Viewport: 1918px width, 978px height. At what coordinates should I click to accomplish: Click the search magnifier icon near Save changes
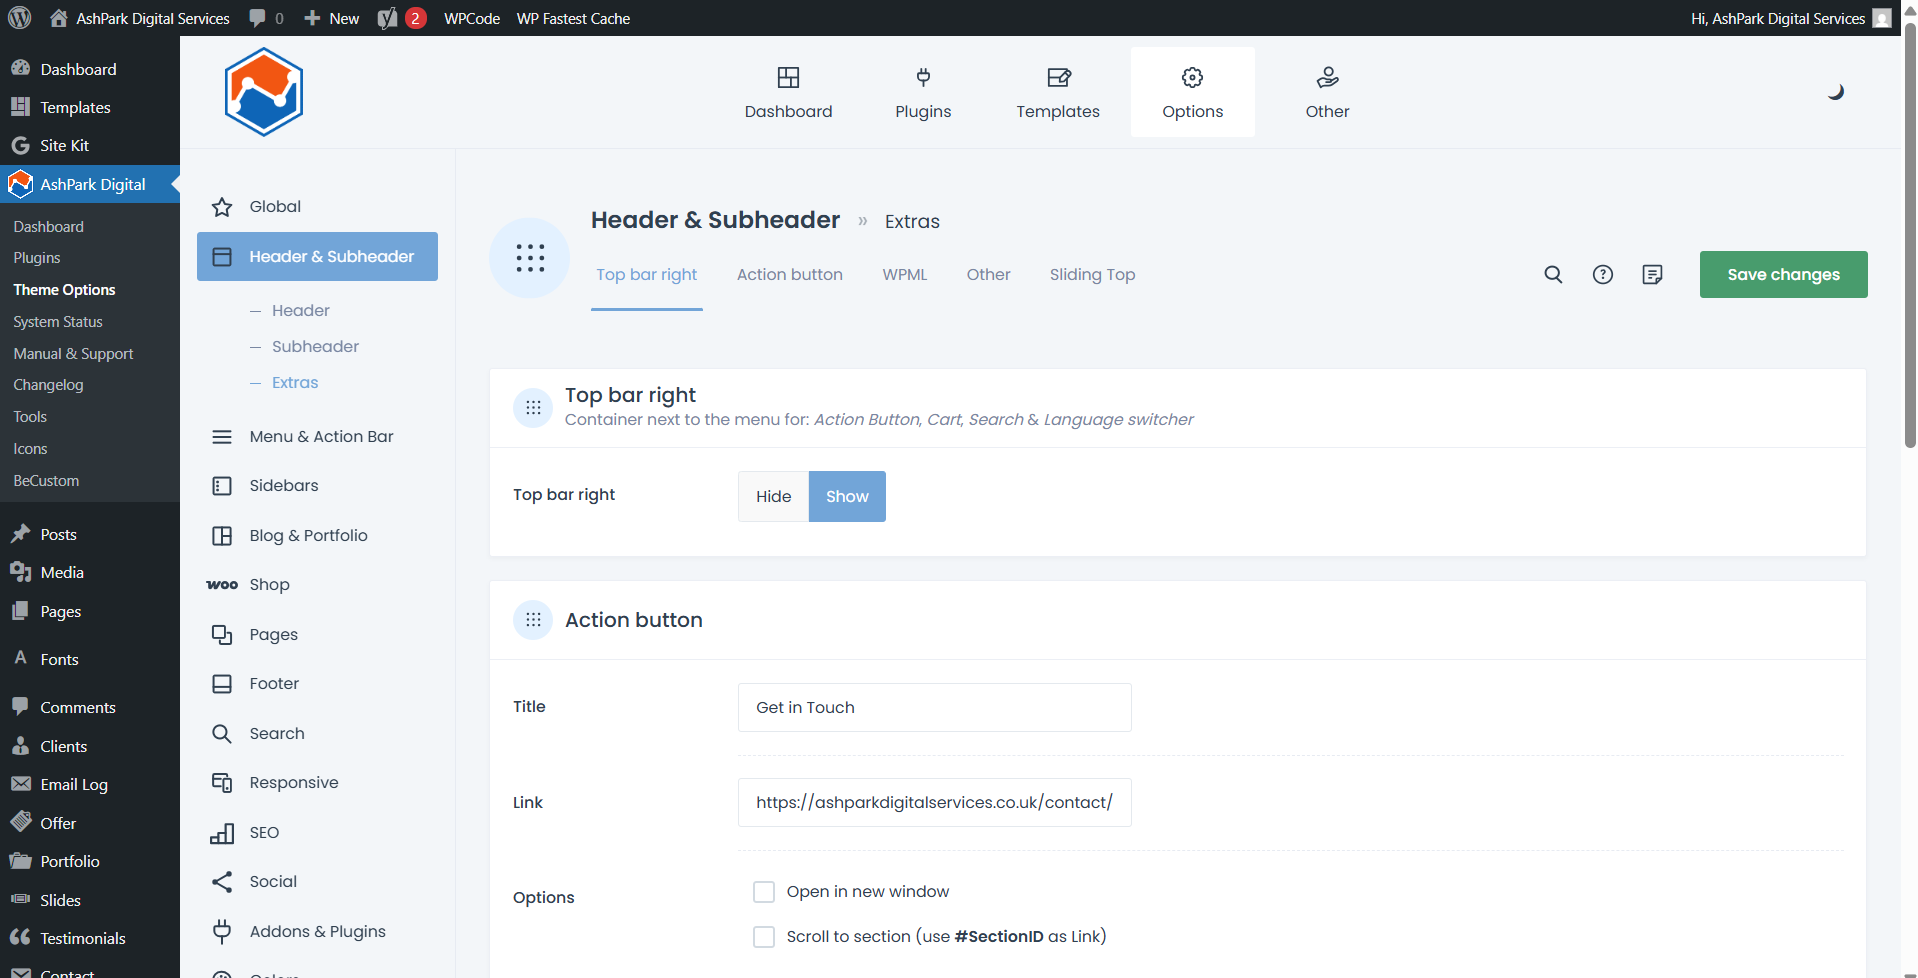[x=1553, y=274]
